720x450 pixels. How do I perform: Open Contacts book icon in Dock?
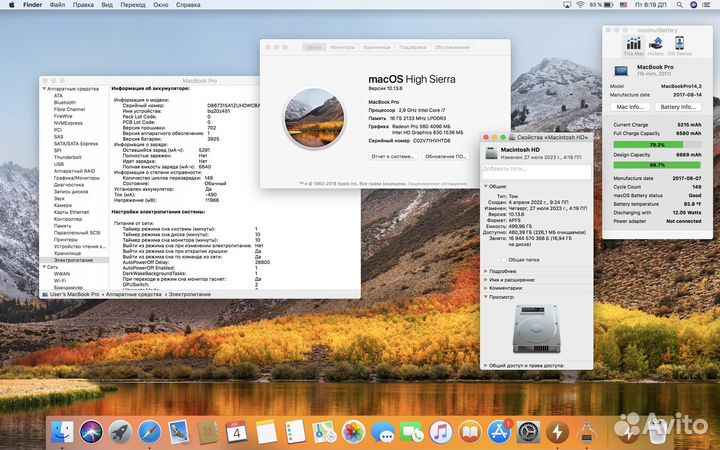[208, 432]
